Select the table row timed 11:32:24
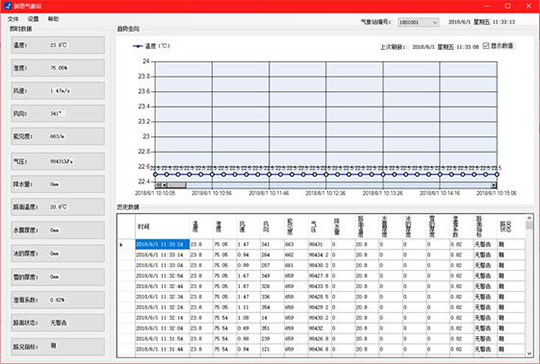 [x=322, y=307]
